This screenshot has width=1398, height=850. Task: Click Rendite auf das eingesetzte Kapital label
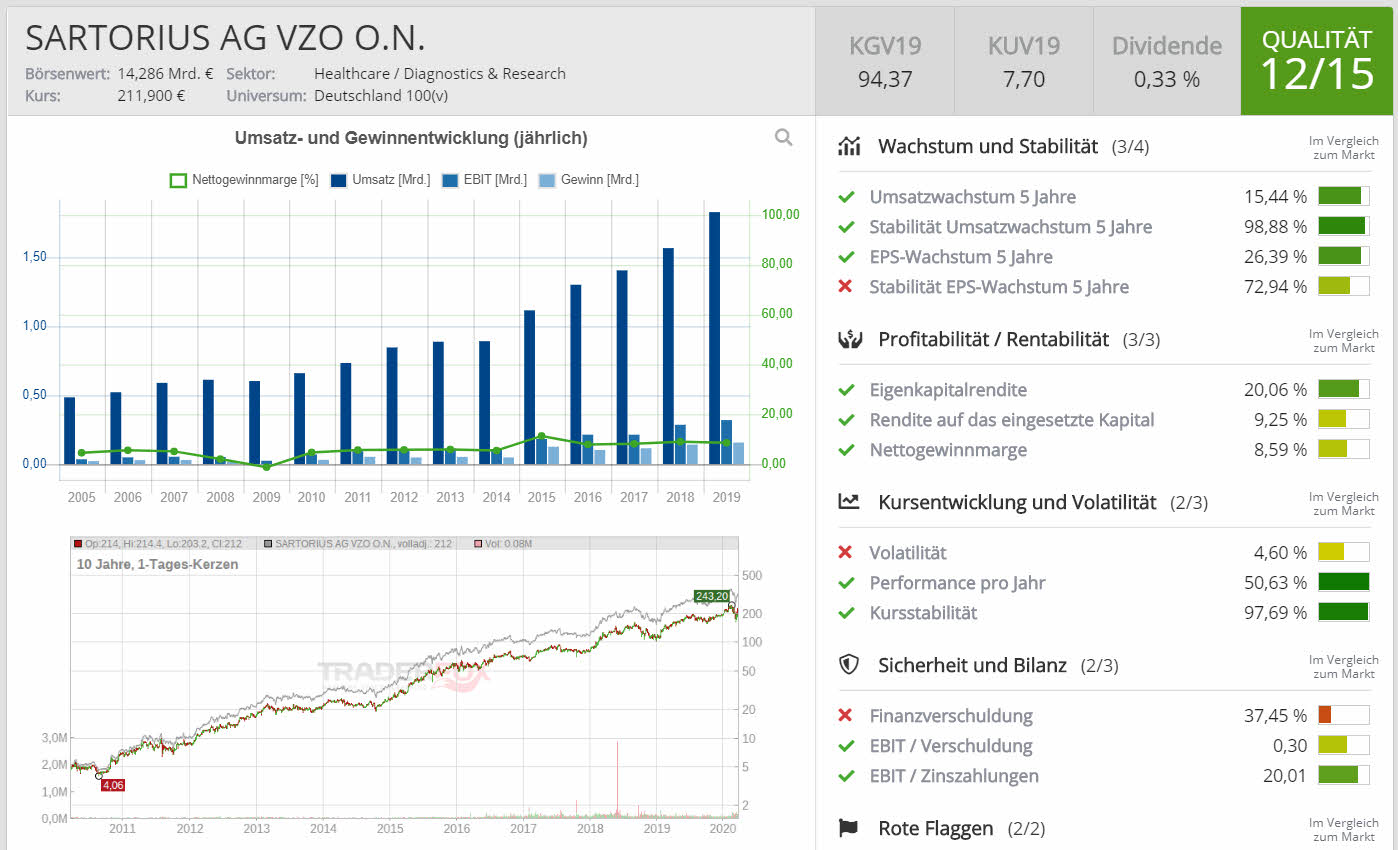1012,420
